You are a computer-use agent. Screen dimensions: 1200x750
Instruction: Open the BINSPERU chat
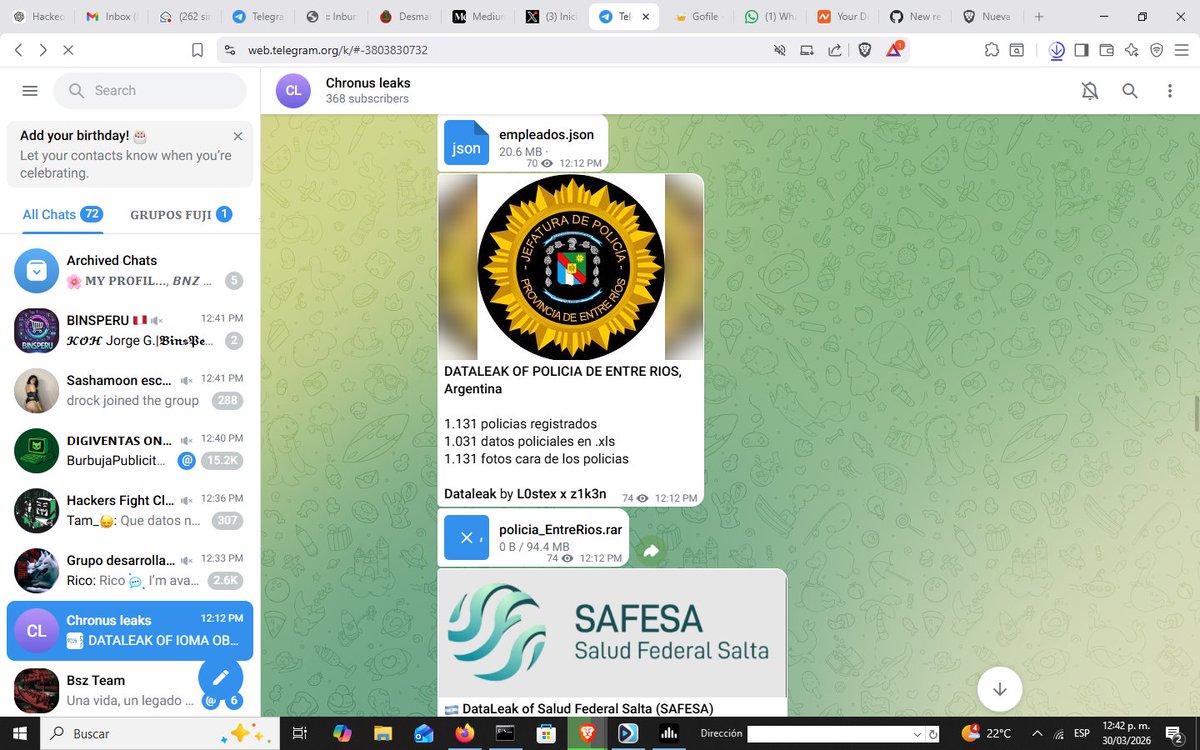[130, 330]
